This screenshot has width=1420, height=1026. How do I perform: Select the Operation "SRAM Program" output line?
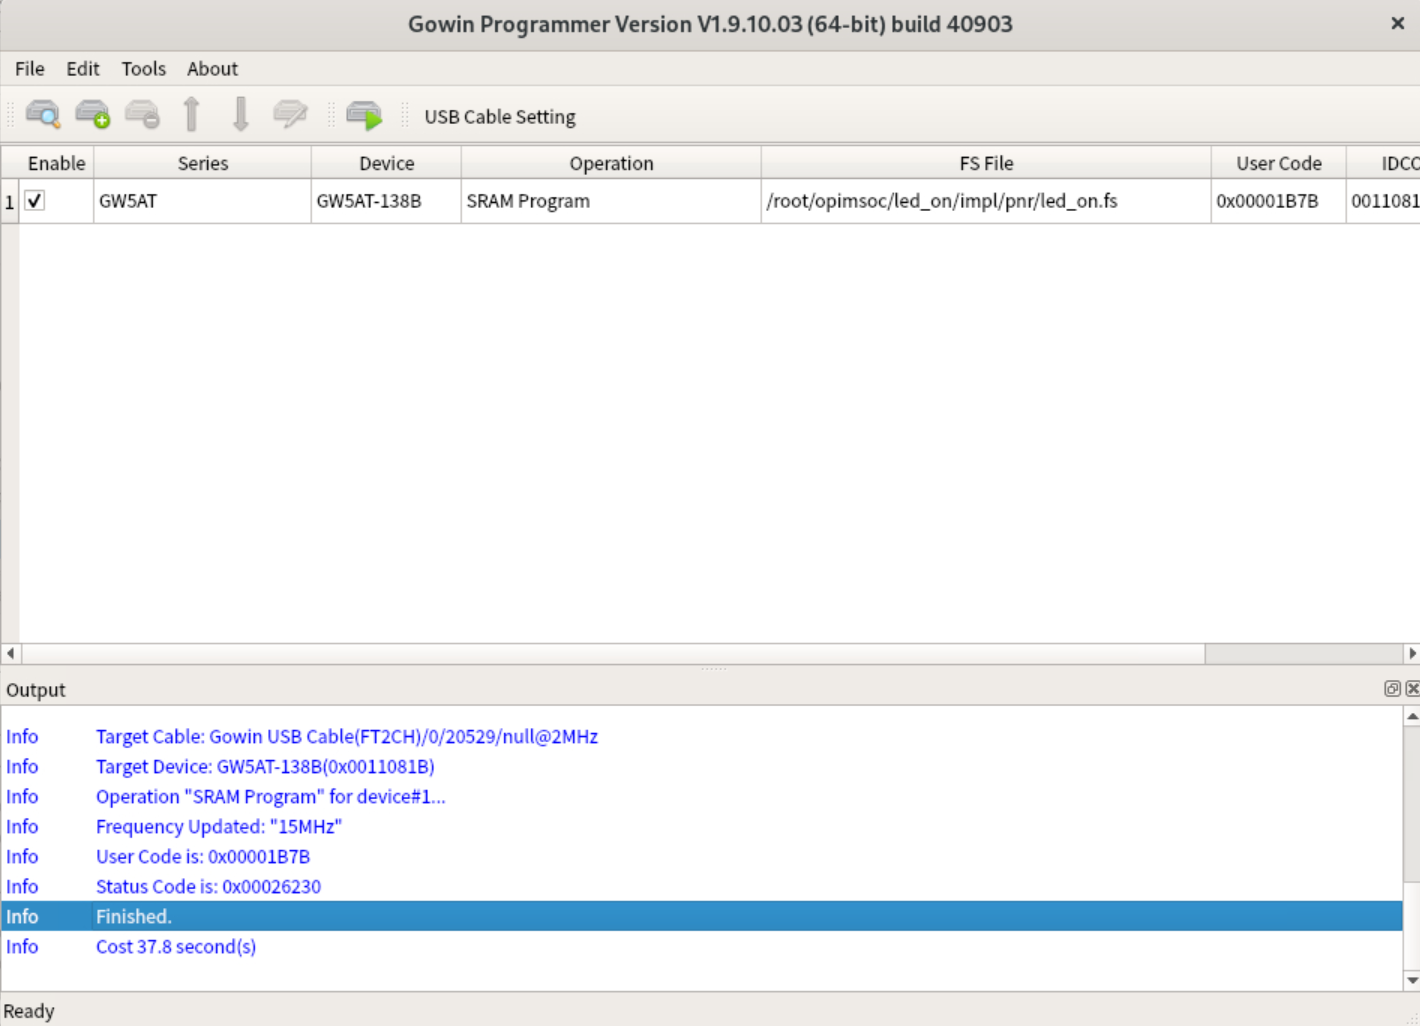(x=702, y=797)
